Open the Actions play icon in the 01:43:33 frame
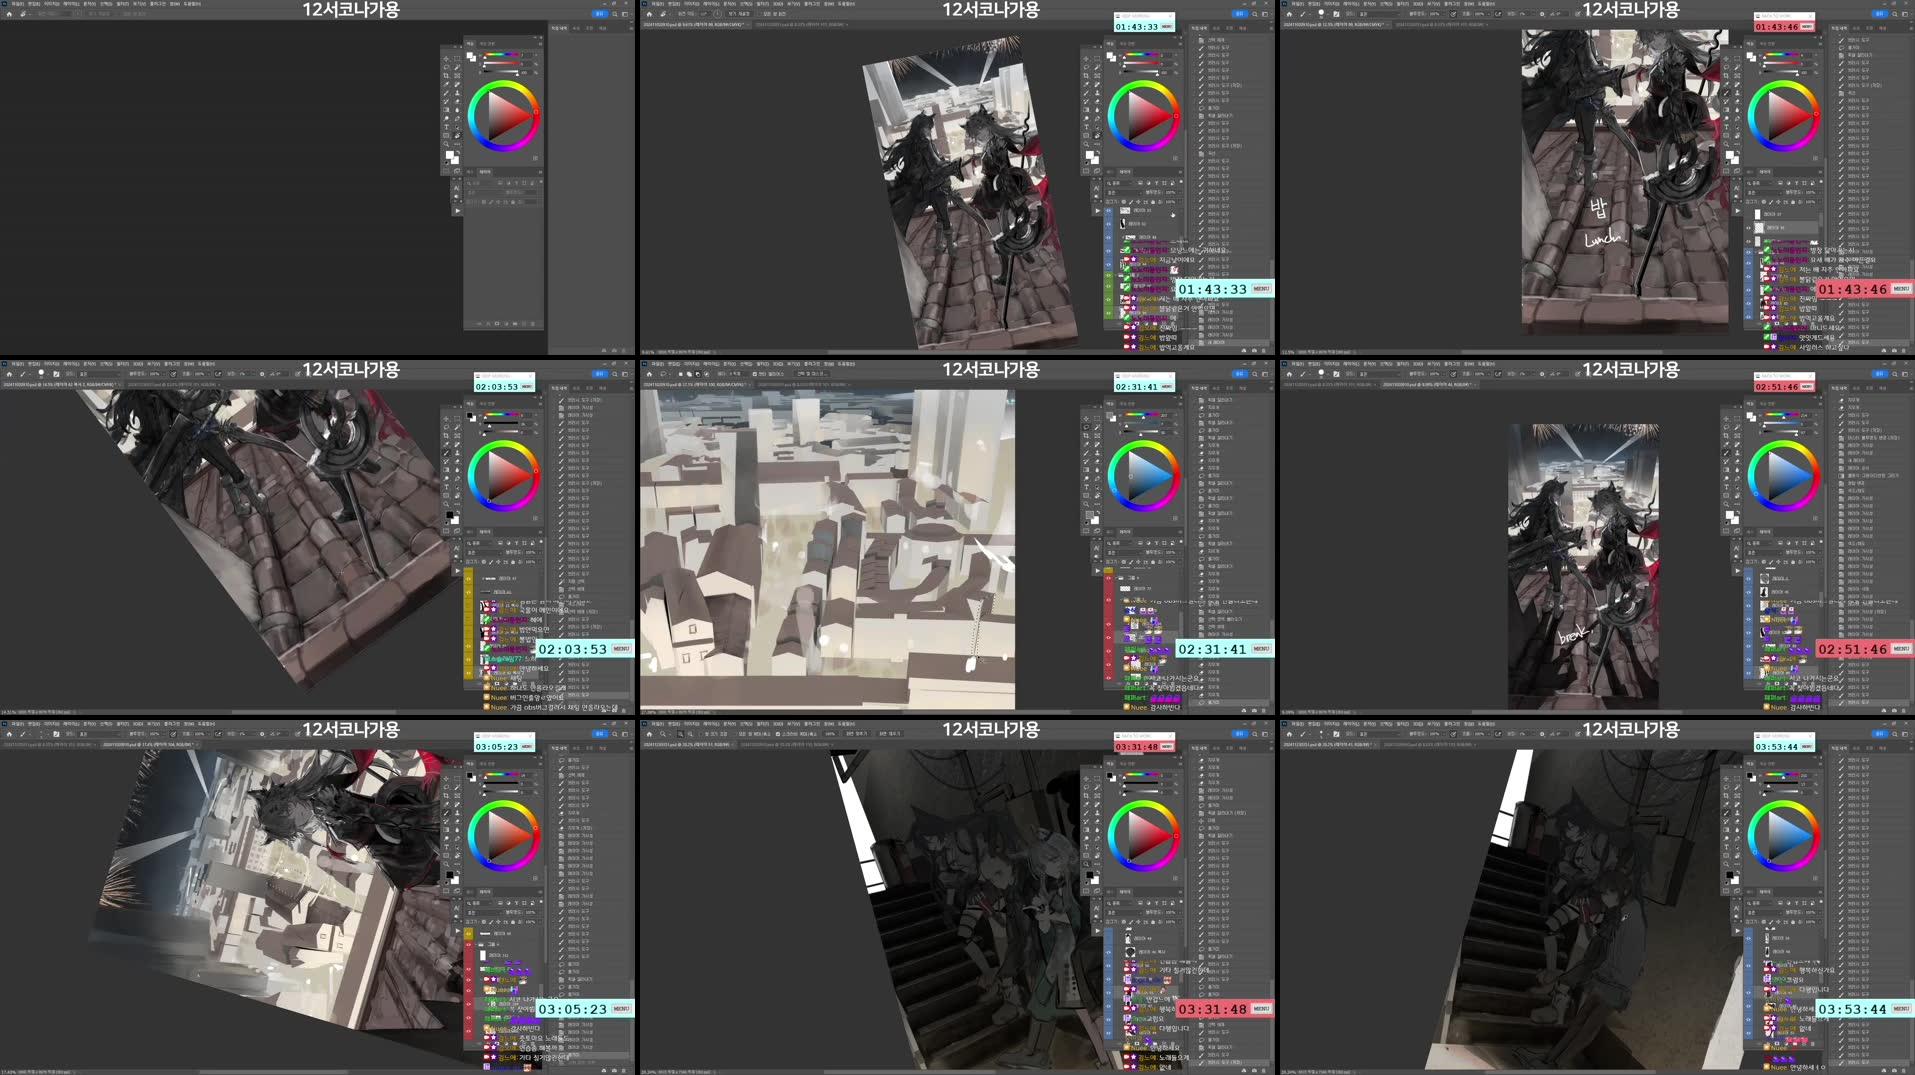The image size is (1915, 1075). click(x=1097, y=211)
